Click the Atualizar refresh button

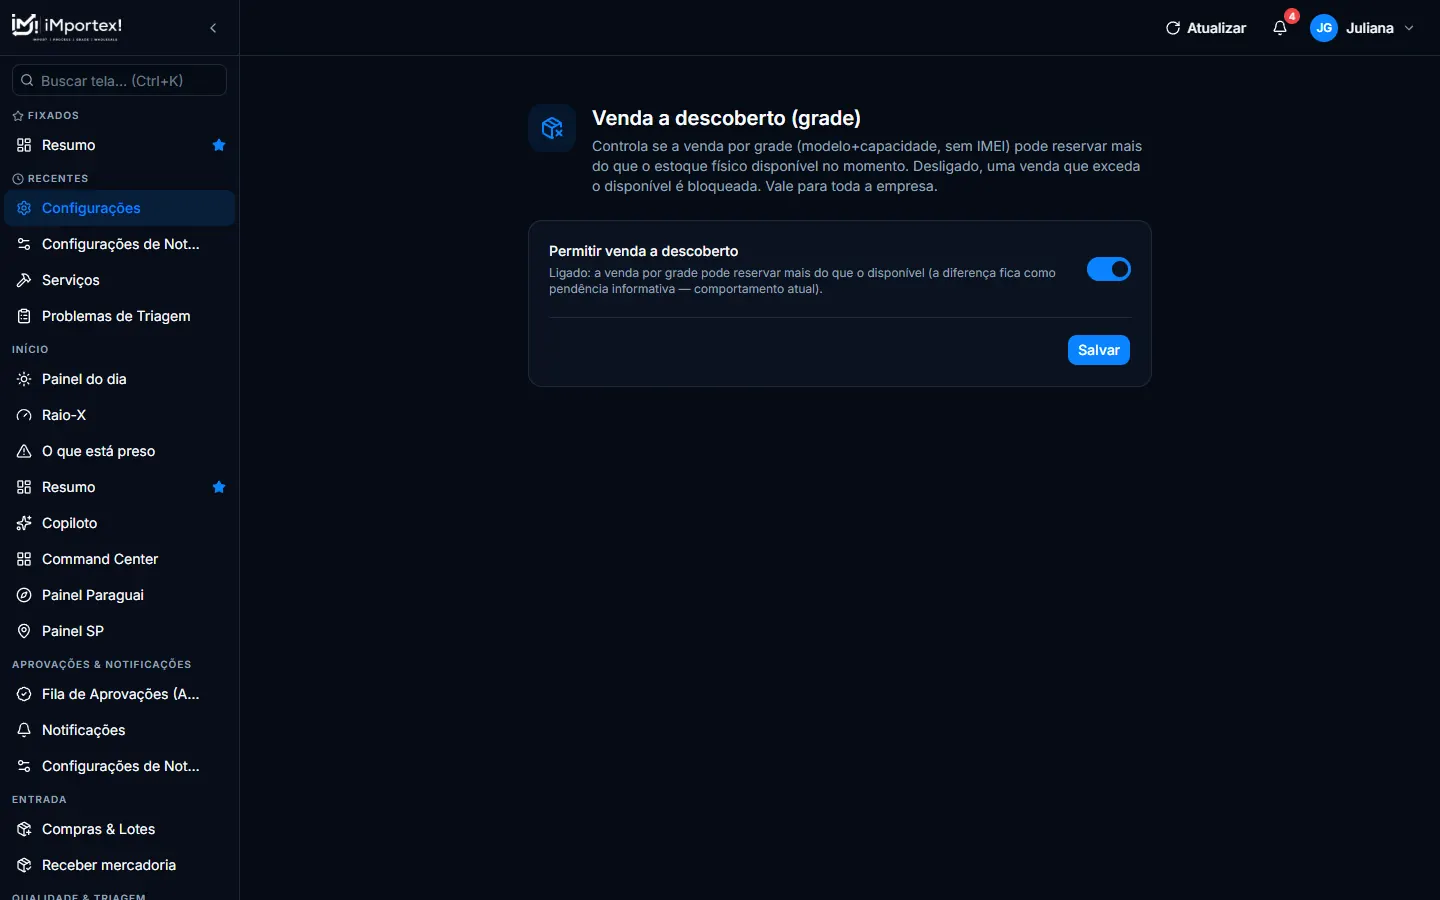click(1206, 28)
